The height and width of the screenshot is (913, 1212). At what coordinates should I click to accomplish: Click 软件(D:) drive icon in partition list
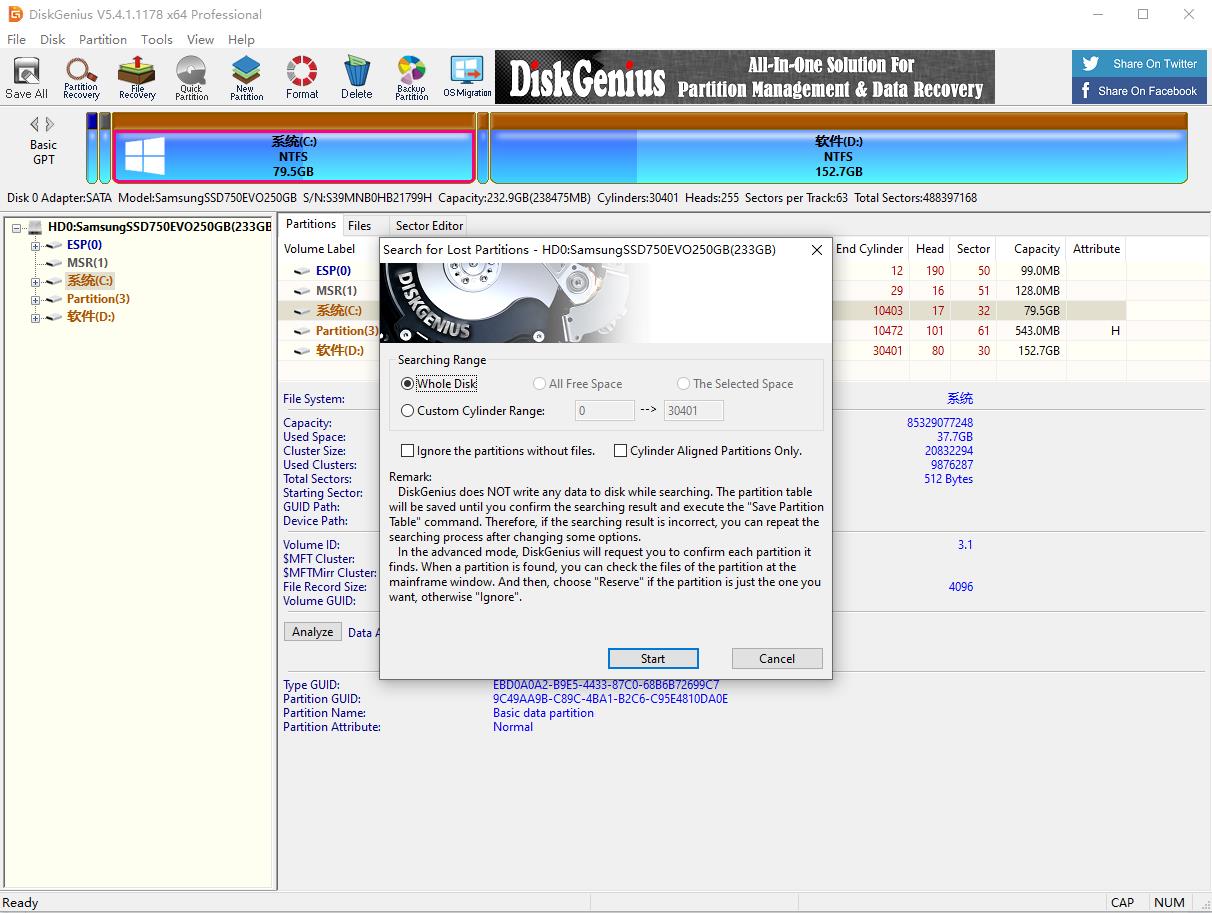tap(301, 351)
